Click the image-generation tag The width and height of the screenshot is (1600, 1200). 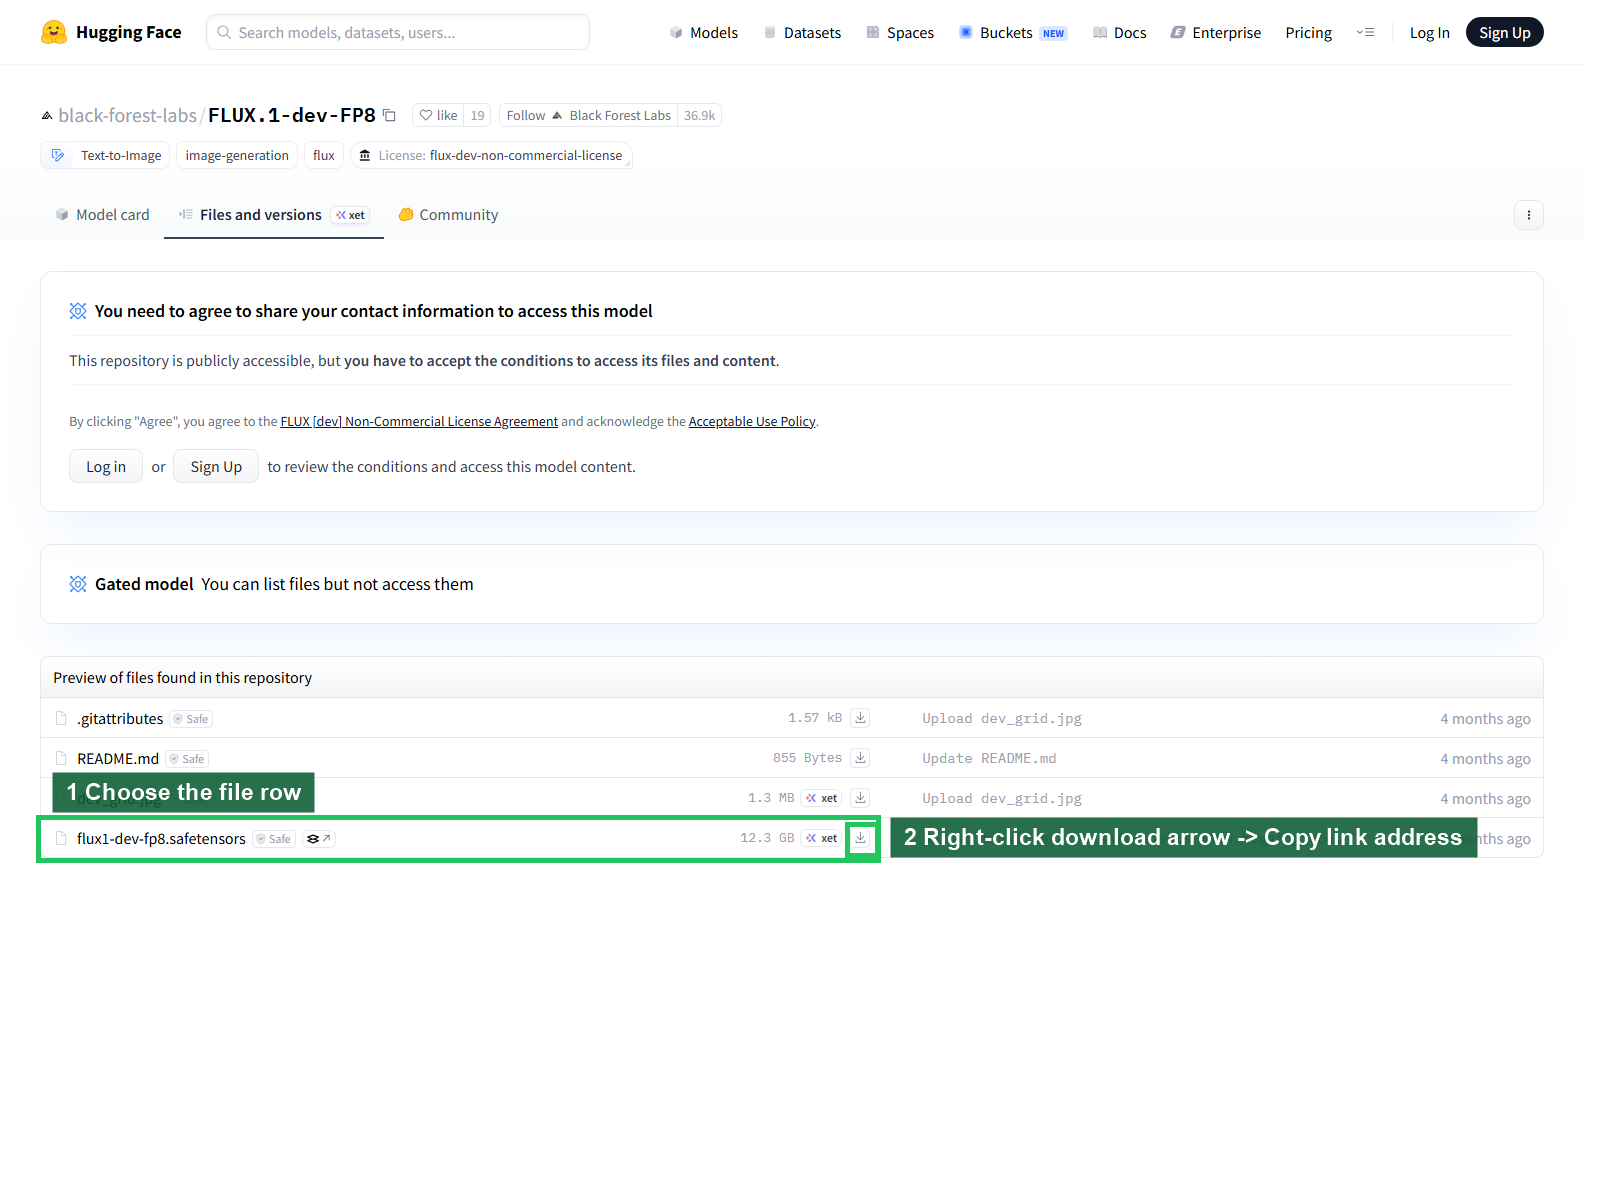237,155
